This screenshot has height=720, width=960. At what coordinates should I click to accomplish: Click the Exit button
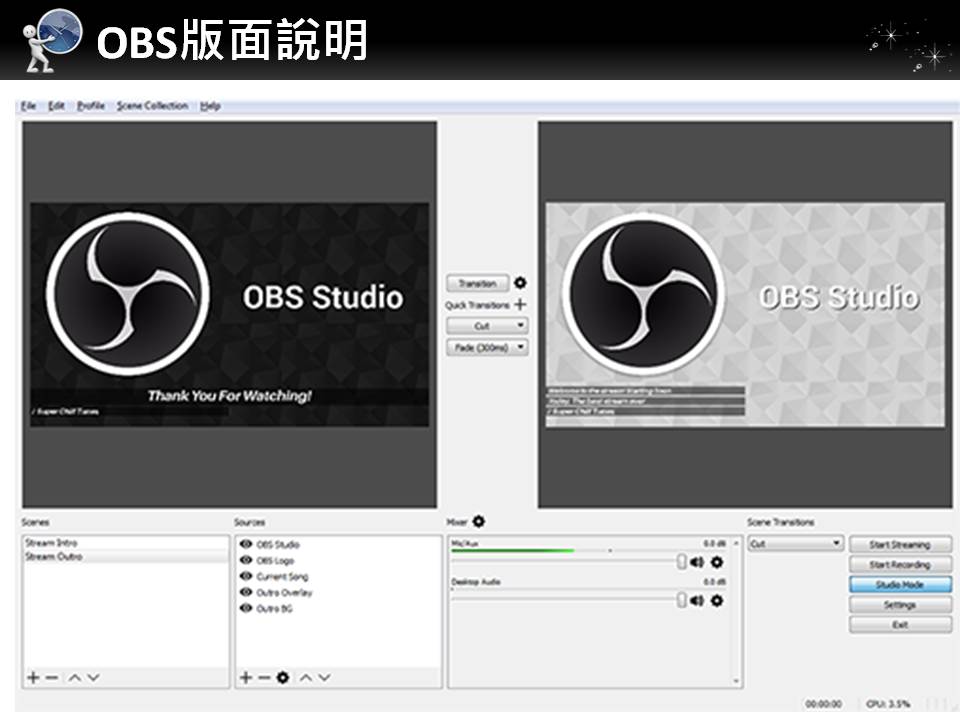900,625
